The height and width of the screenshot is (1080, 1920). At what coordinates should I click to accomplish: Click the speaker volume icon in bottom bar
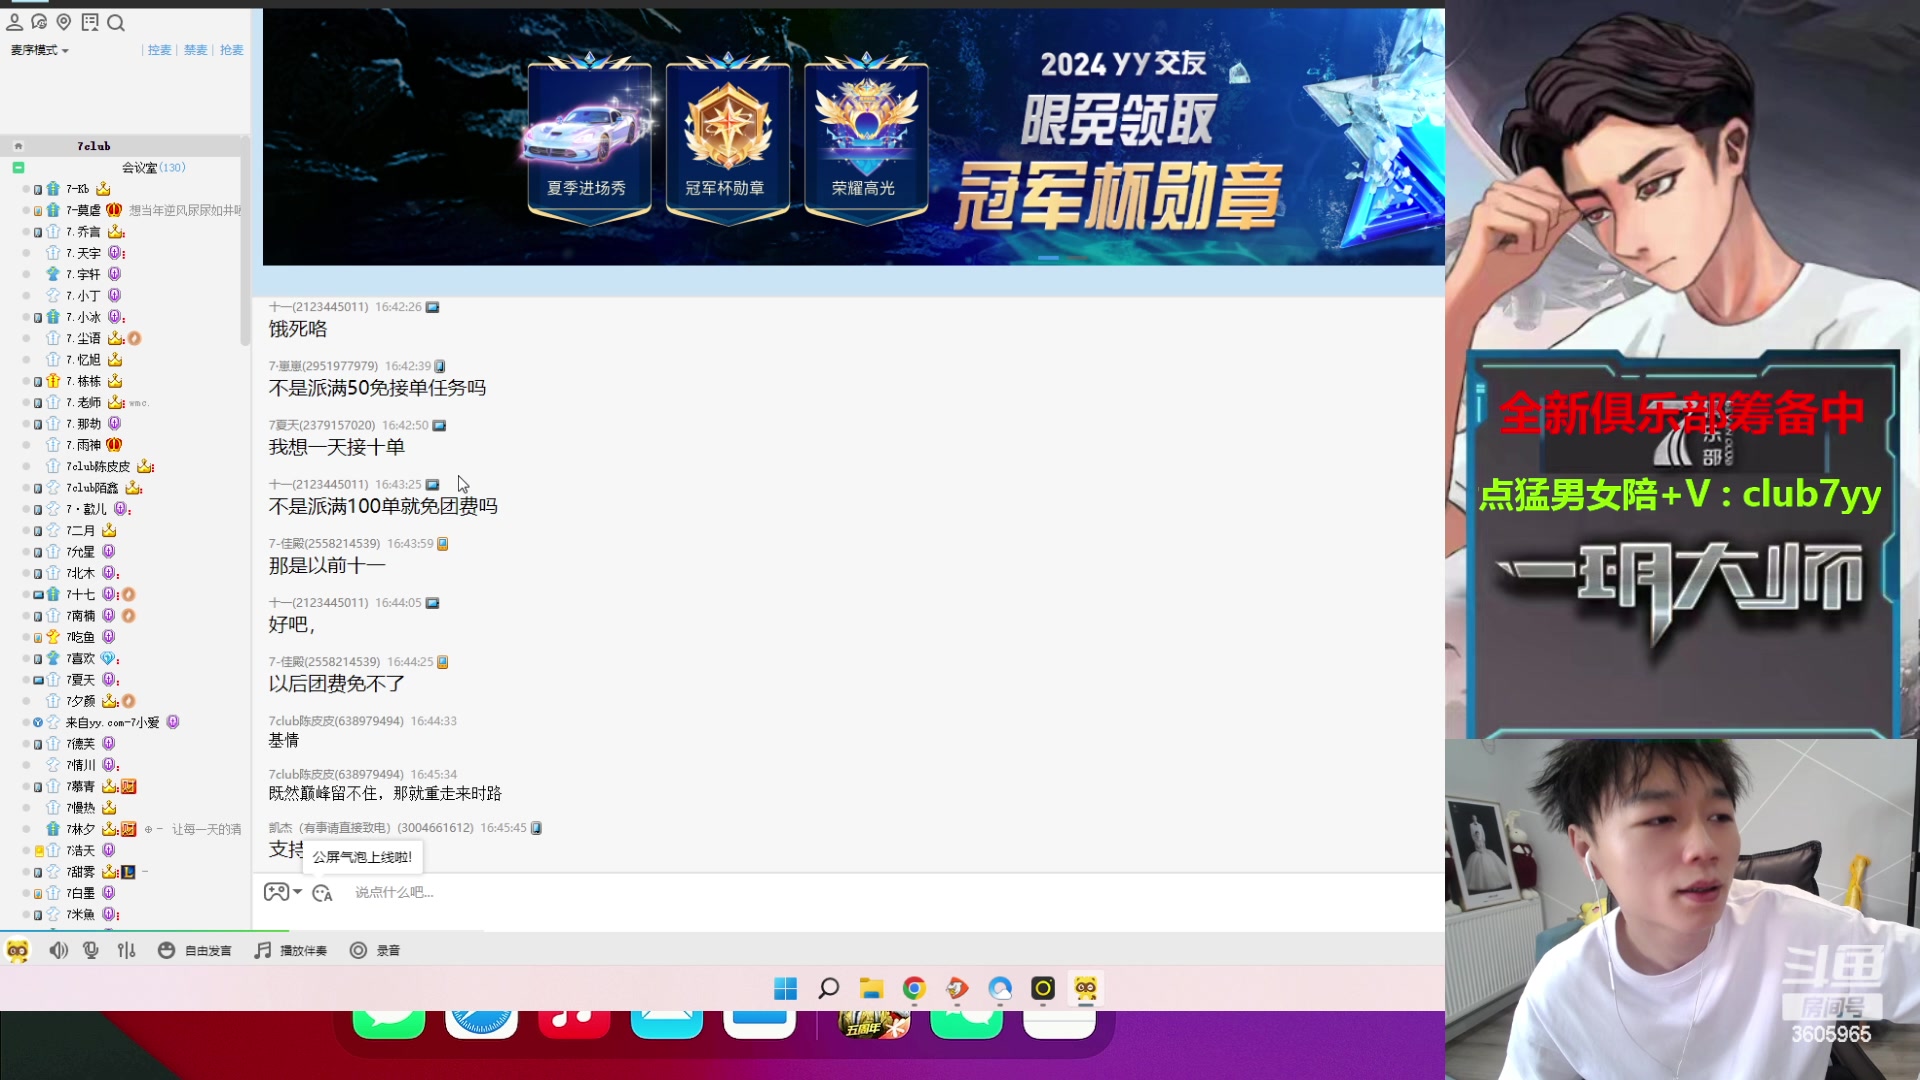coord(58,950)
